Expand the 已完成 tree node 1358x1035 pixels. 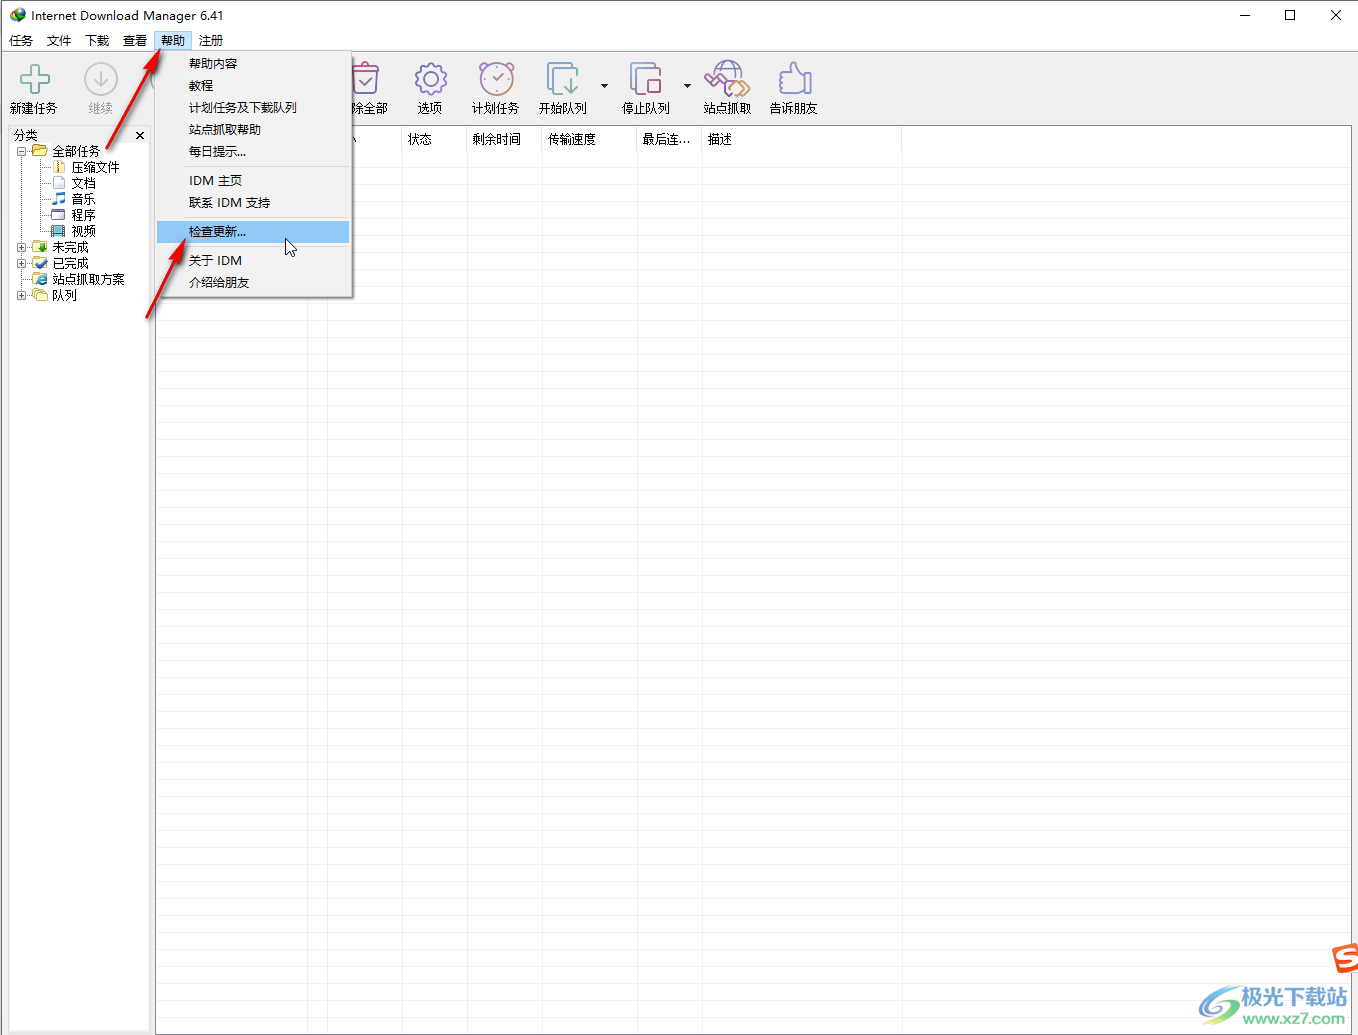pos(21,263)
